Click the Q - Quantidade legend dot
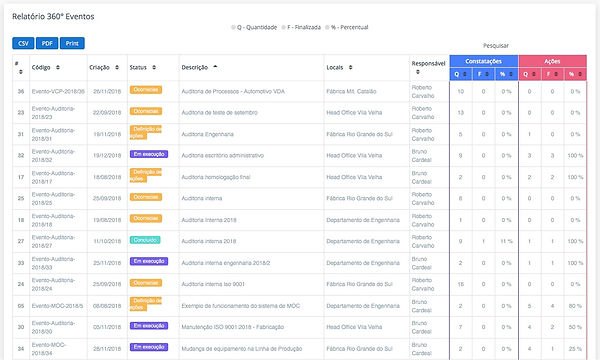The width and height of the screenshot is (600, 360). point(233,27)
